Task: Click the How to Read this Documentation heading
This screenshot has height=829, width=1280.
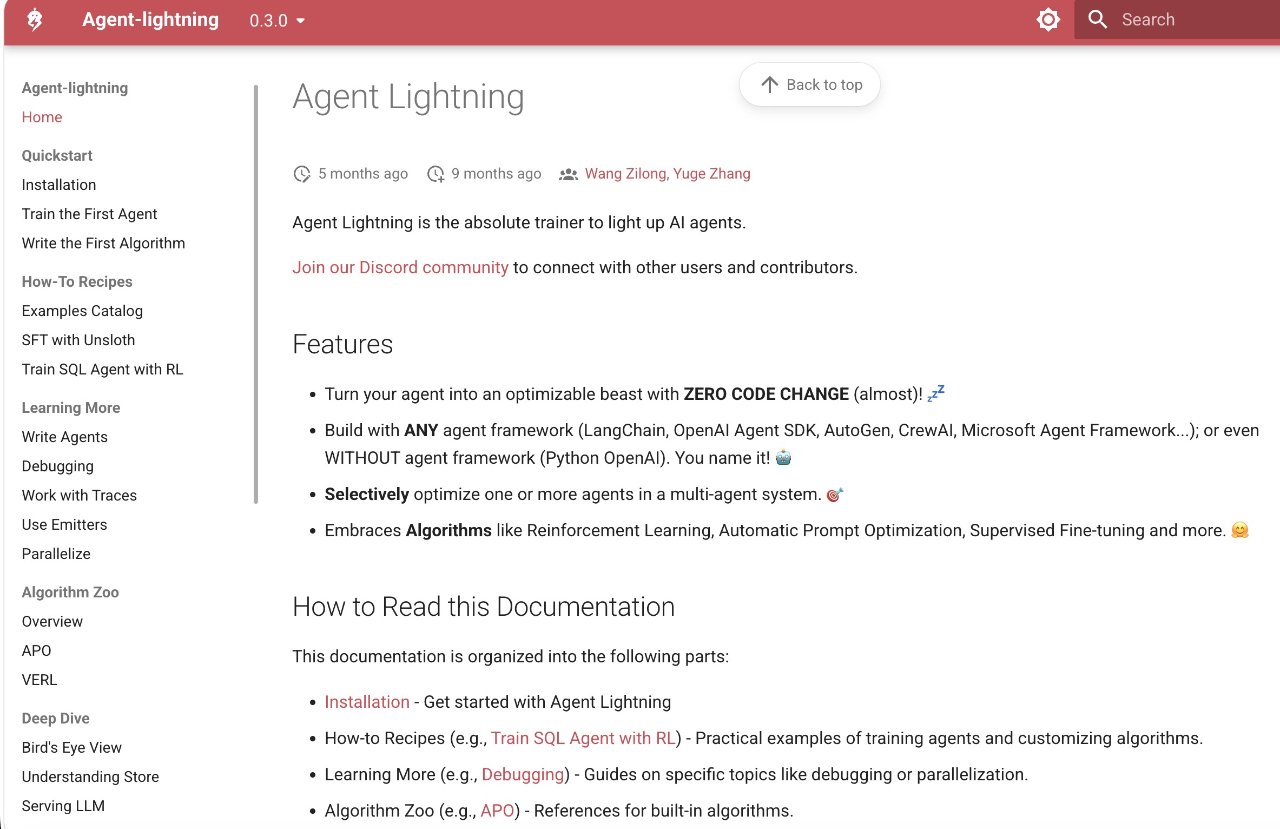Action: (484, 607)
